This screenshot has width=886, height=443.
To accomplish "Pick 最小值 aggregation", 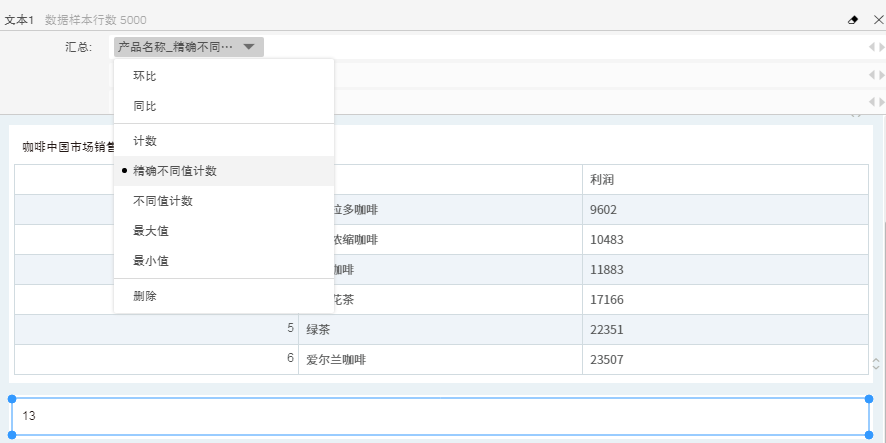I will [151, 261].
